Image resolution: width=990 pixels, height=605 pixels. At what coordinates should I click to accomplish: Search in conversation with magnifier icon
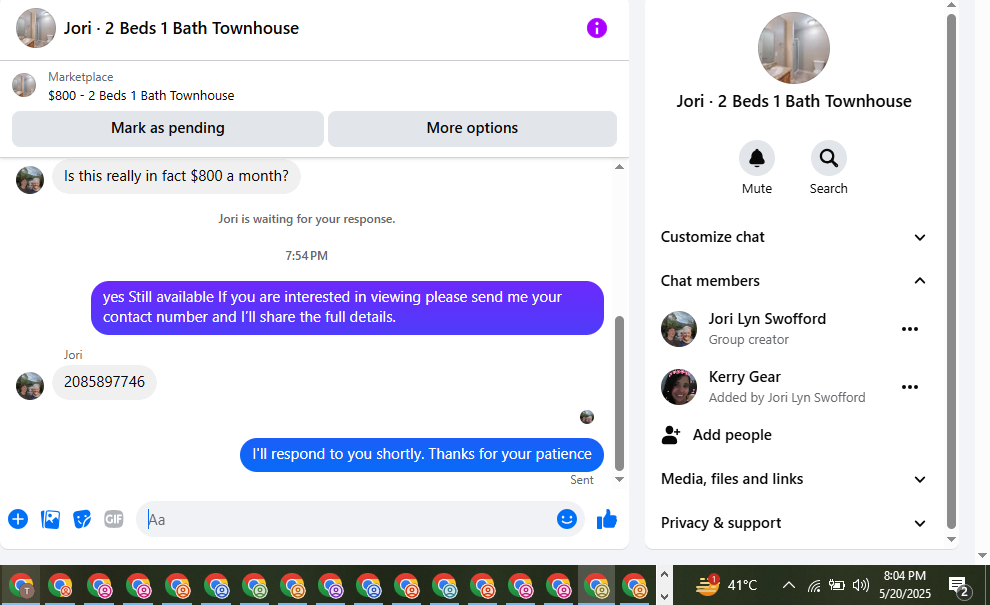pos(828,158)
